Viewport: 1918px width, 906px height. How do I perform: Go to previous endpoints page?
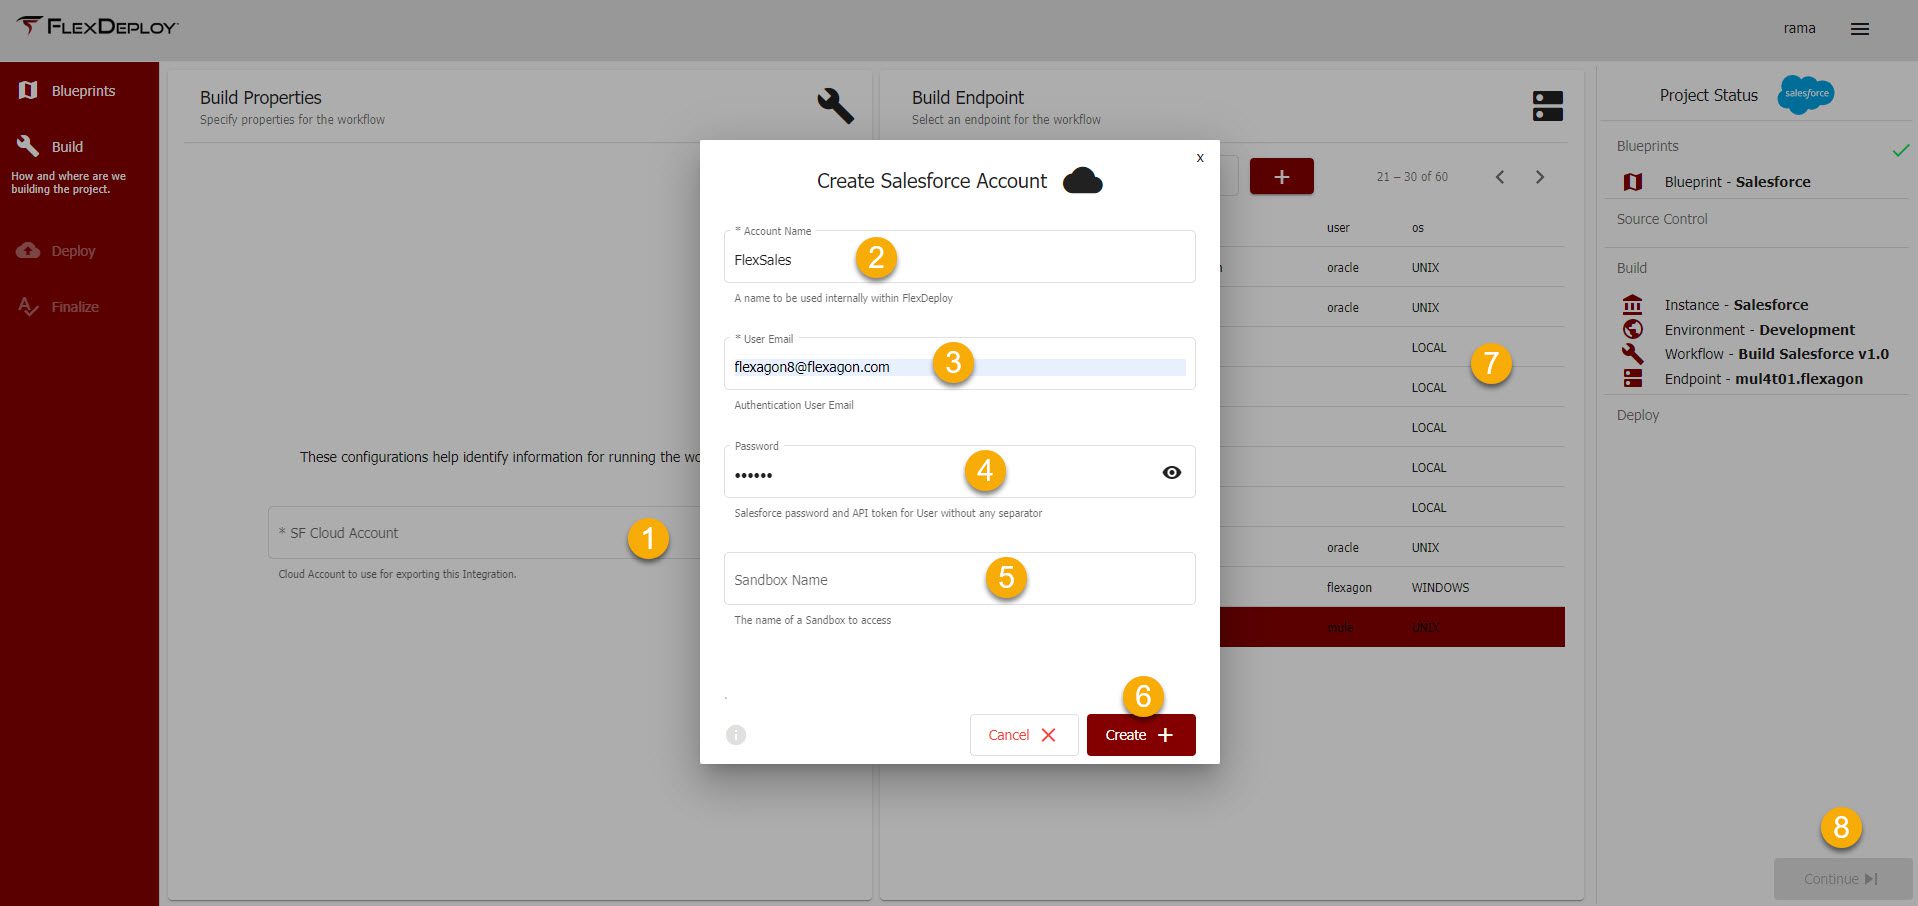(x=1500, y=177)
